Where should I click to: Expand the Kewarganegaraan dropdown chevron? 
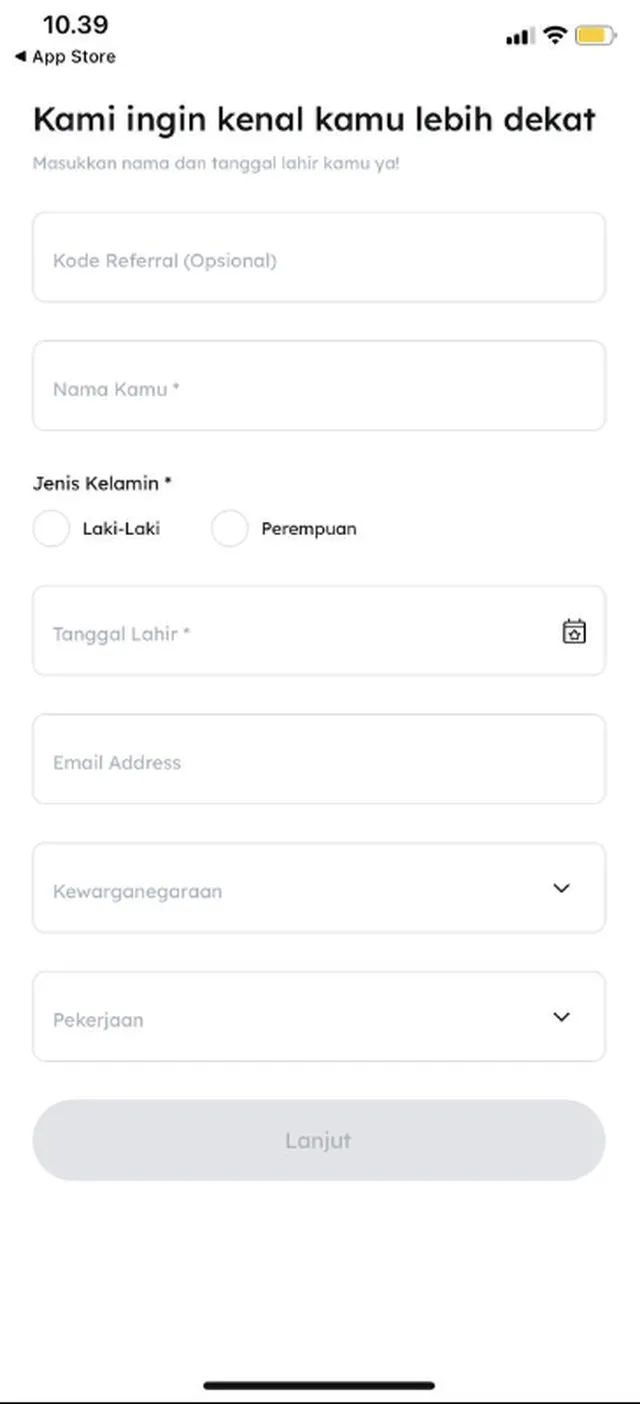[x=562, y=888]
